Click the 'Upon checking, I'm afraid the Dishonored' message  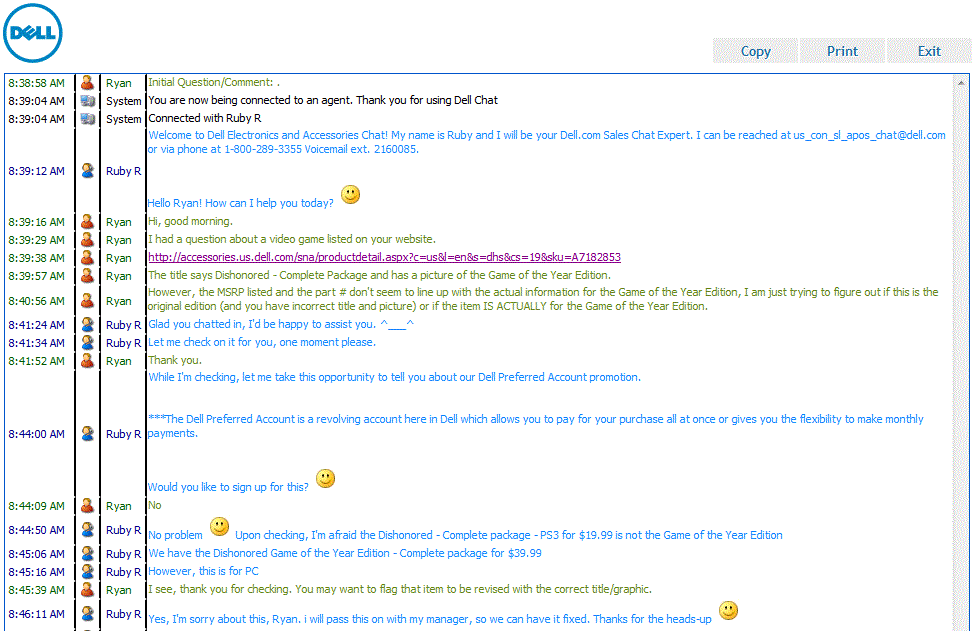click(x=509, y=535)
